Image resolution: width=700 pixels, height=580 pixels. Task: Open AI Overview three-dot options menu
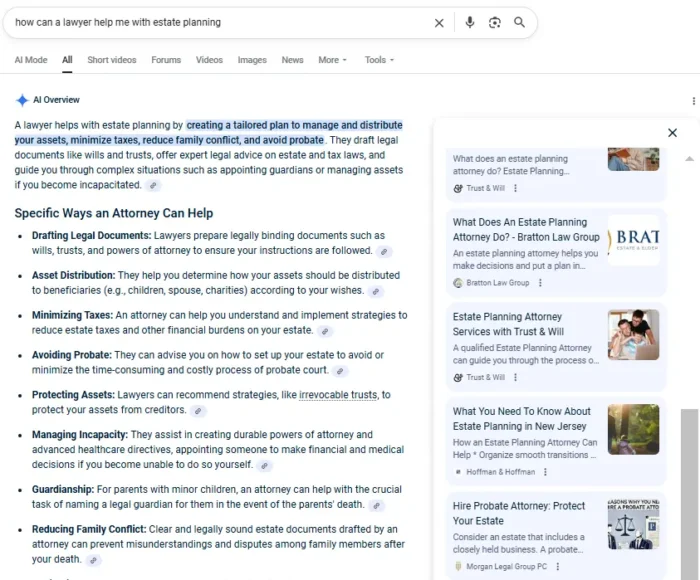pos(693,101)
